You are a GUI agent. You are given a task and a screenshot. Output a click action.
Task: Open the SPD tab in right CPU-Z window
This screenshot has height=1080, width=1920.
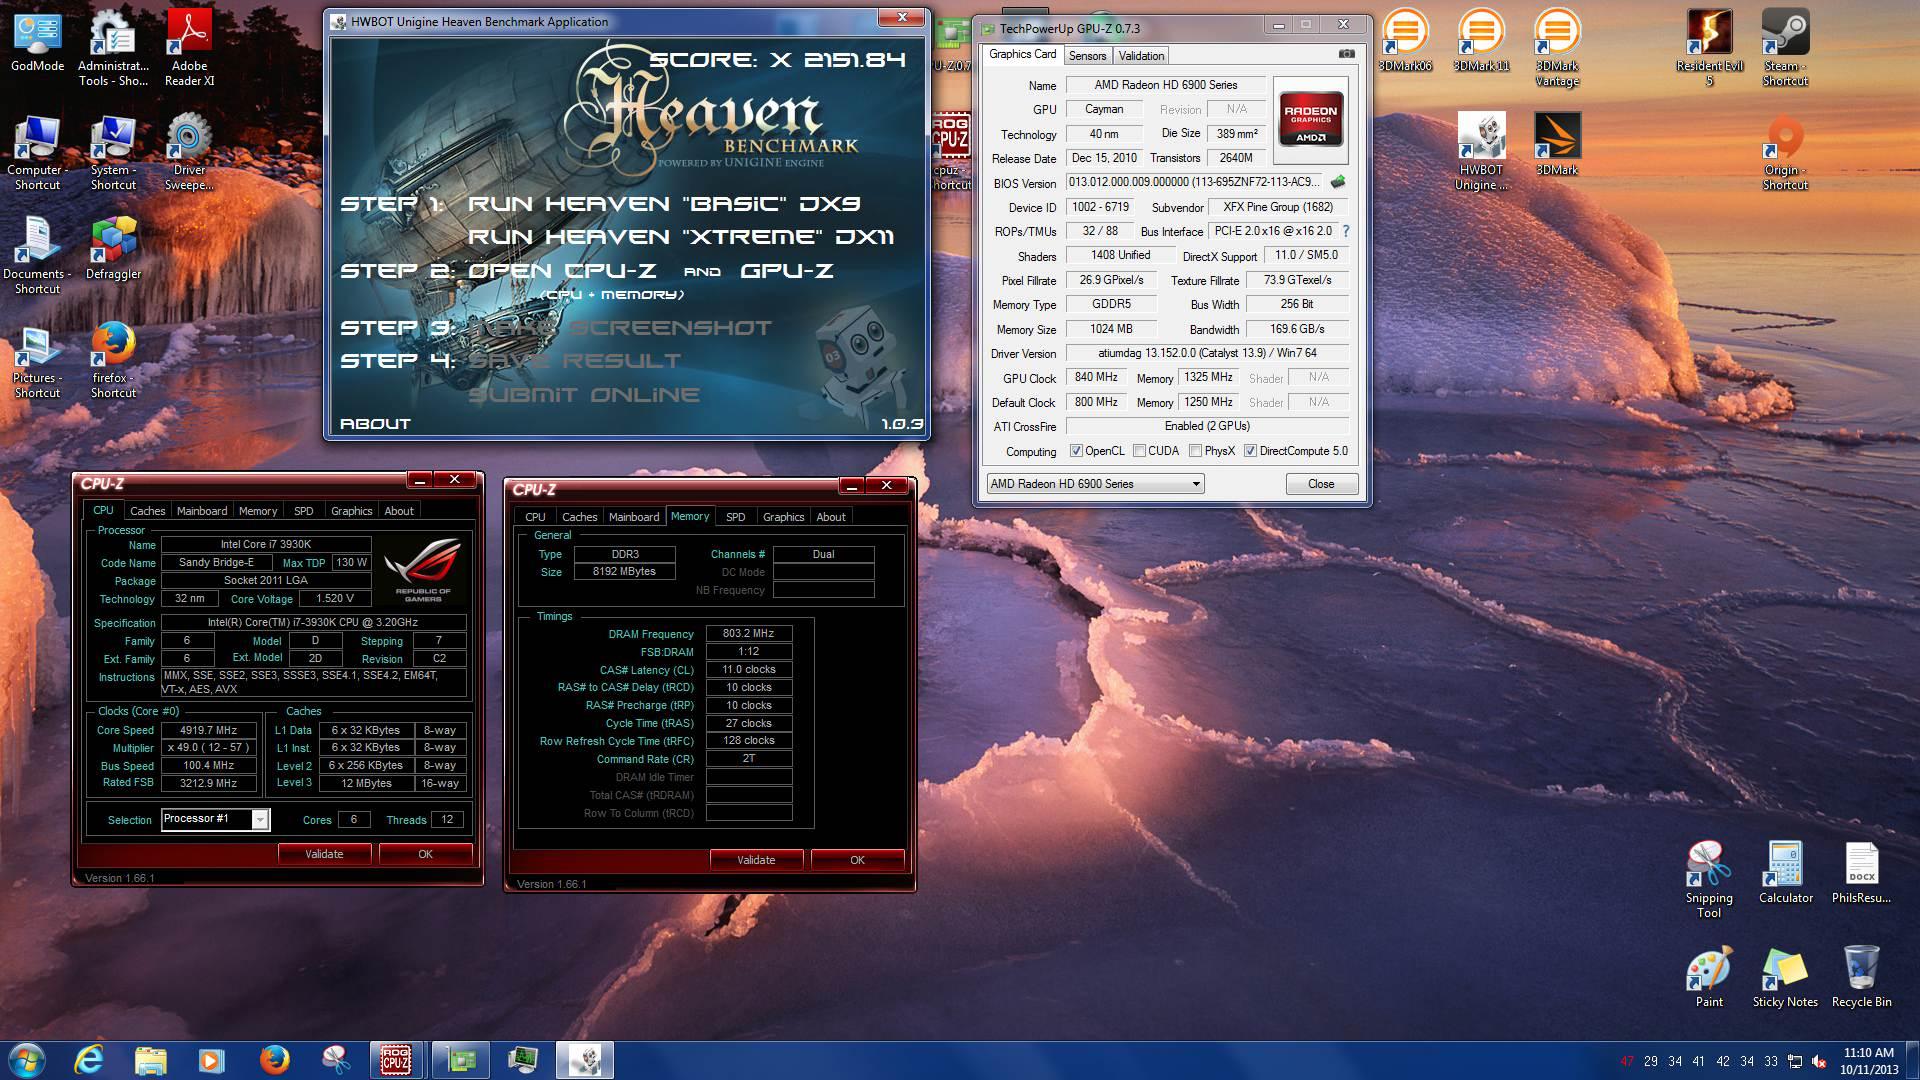(x=736, y=517)
